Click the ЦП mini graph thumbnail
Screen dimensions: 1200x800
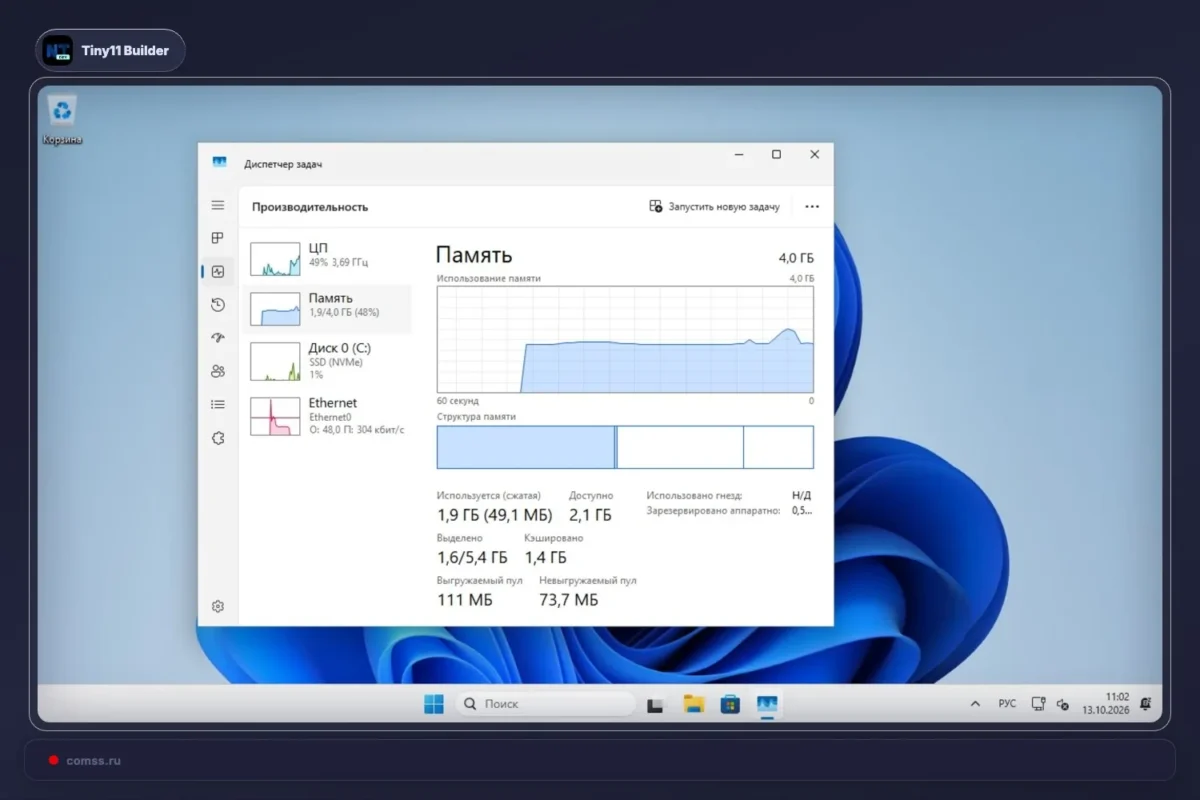[275, 258]
